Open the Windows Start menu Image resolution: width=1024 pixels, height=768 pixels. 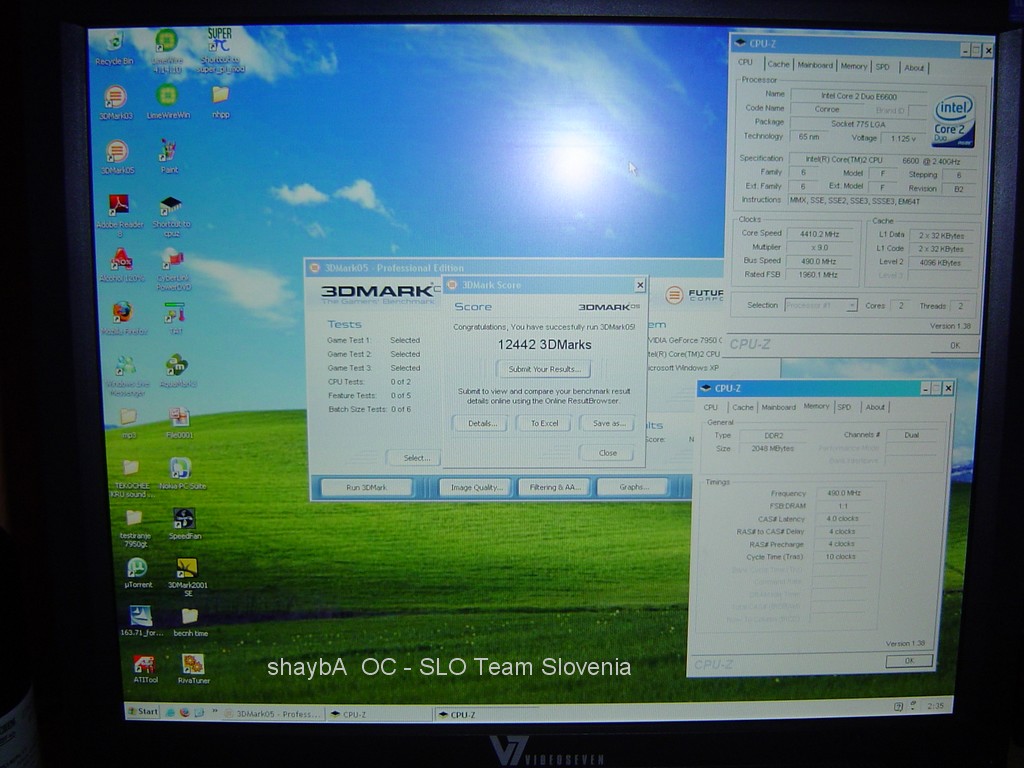pos(142,711)
